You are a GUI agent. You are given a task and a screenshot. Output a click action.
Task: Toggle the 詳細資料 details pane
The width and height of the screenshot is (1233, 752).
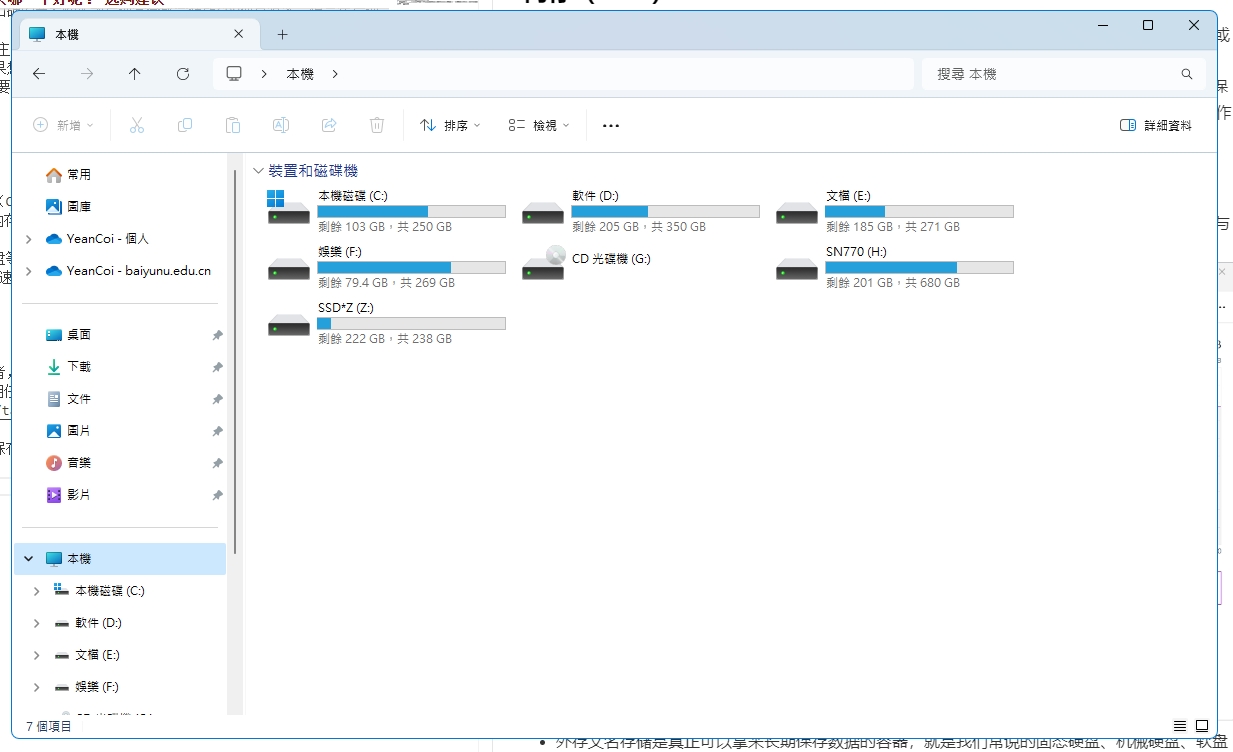1156,126
